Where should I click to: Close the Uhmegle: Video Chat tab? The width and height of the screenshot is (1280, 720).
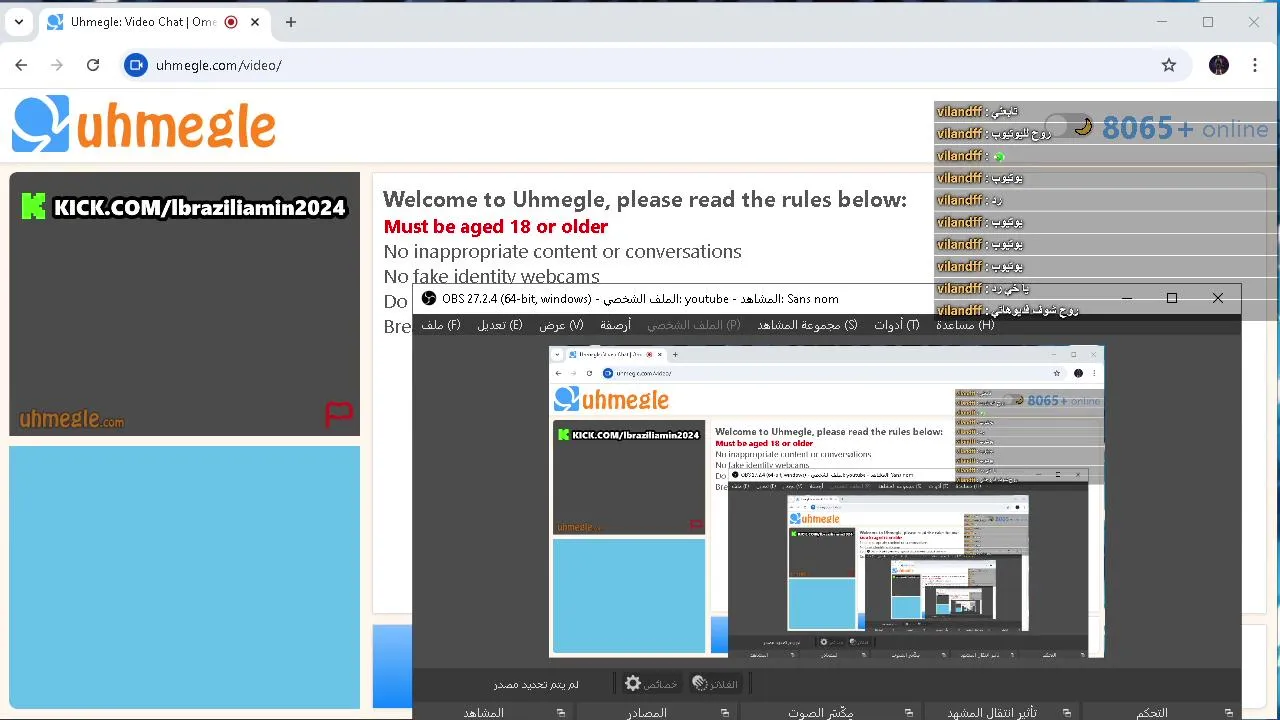click(x=255, y=22)
